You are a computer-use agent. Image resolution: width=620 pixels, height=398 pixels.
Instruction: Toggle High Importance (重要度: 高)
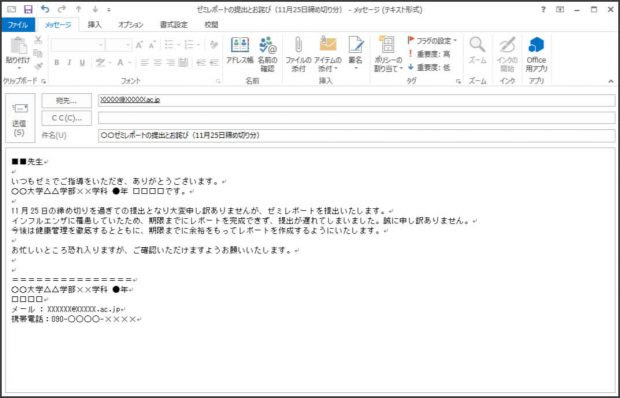[x=429, y=54]
